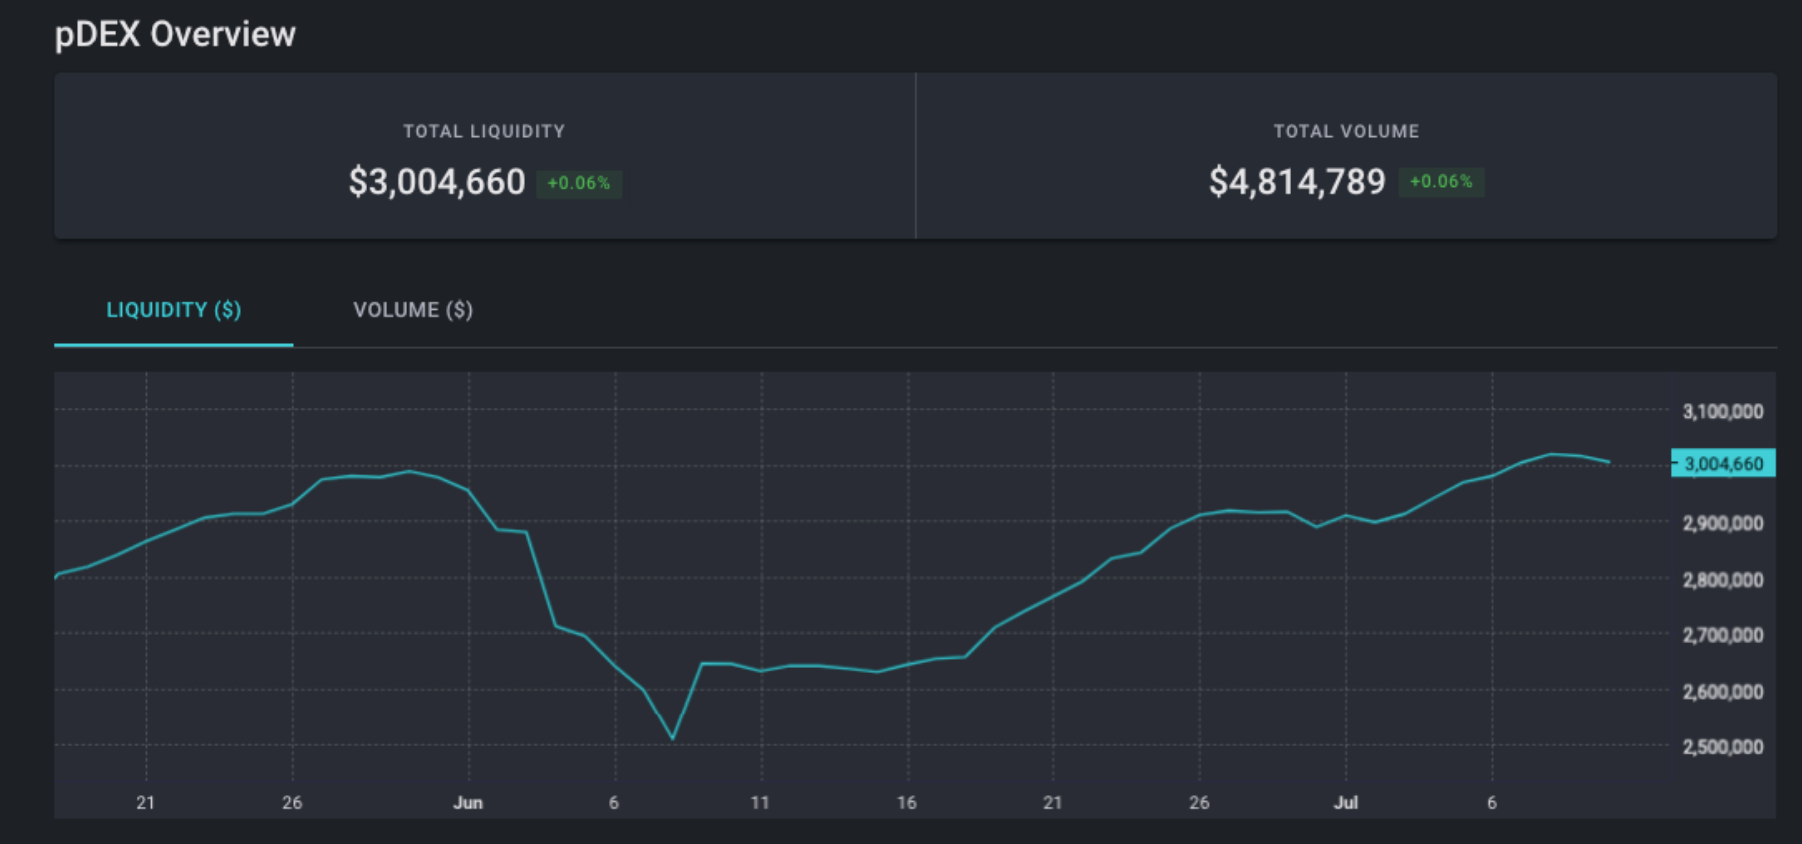This screenshot has height=844, width=1802.
Task: Click the highlighted 3,004,660 price marker
Action: click(1723, 463)
